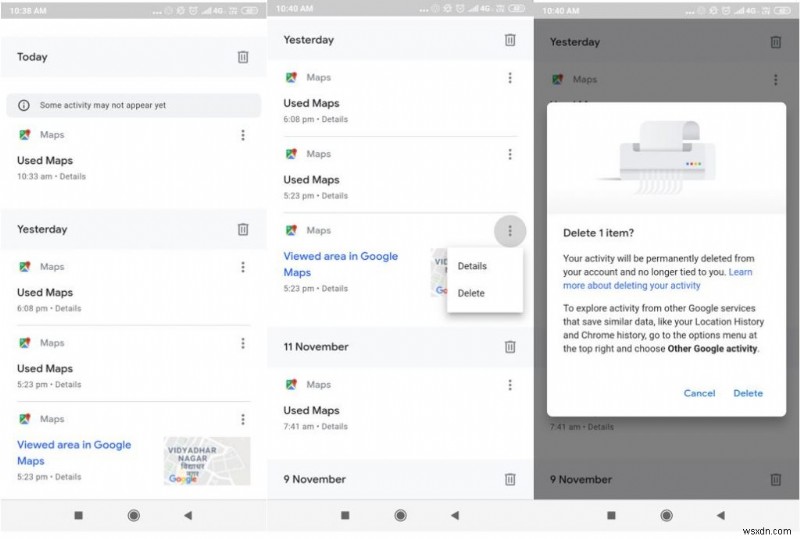The height and width of the screenshot is (539, 800).
Task: Tap Maps icon above 7:41 am entry
Action: (x=291, y=384)
